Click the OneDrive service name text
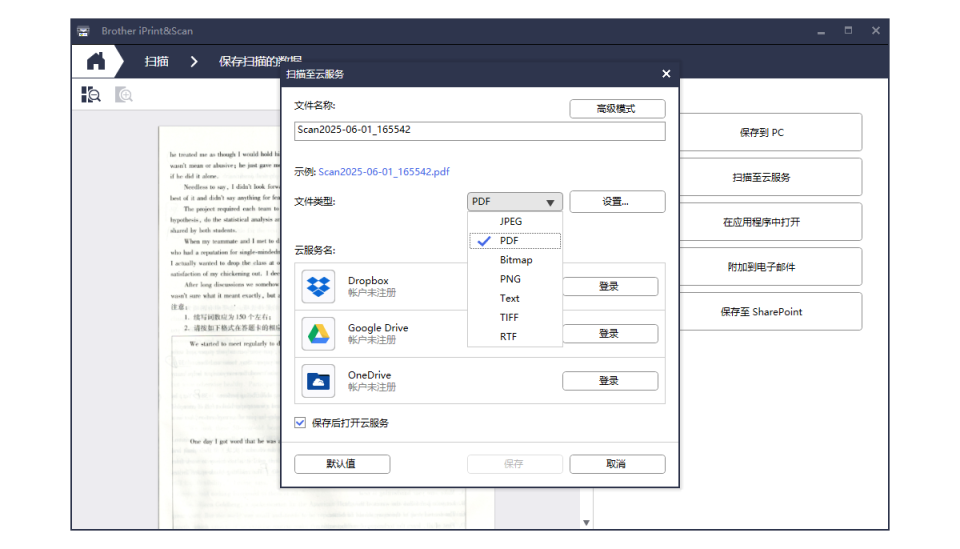 (x=369, y=375)
